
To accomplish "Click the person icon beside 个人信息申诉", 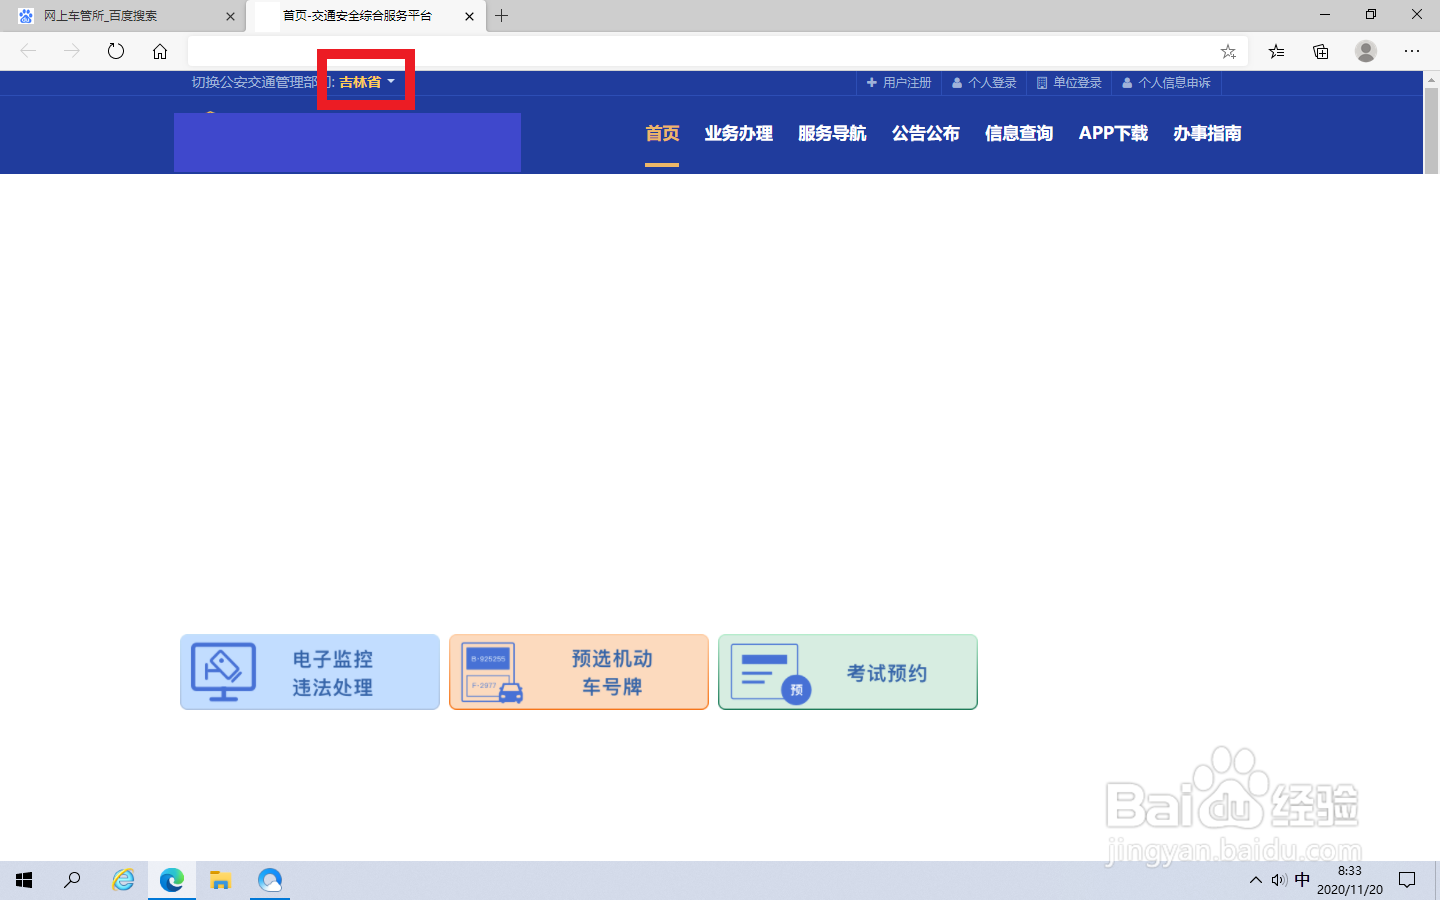I will pos(1127,83).
